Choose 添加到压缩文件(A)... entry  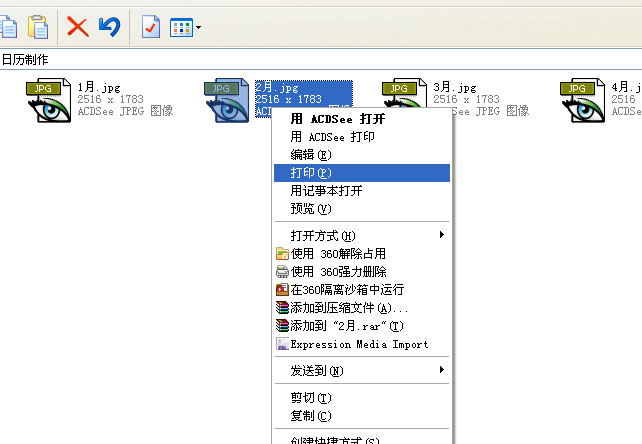pos(362,308)
